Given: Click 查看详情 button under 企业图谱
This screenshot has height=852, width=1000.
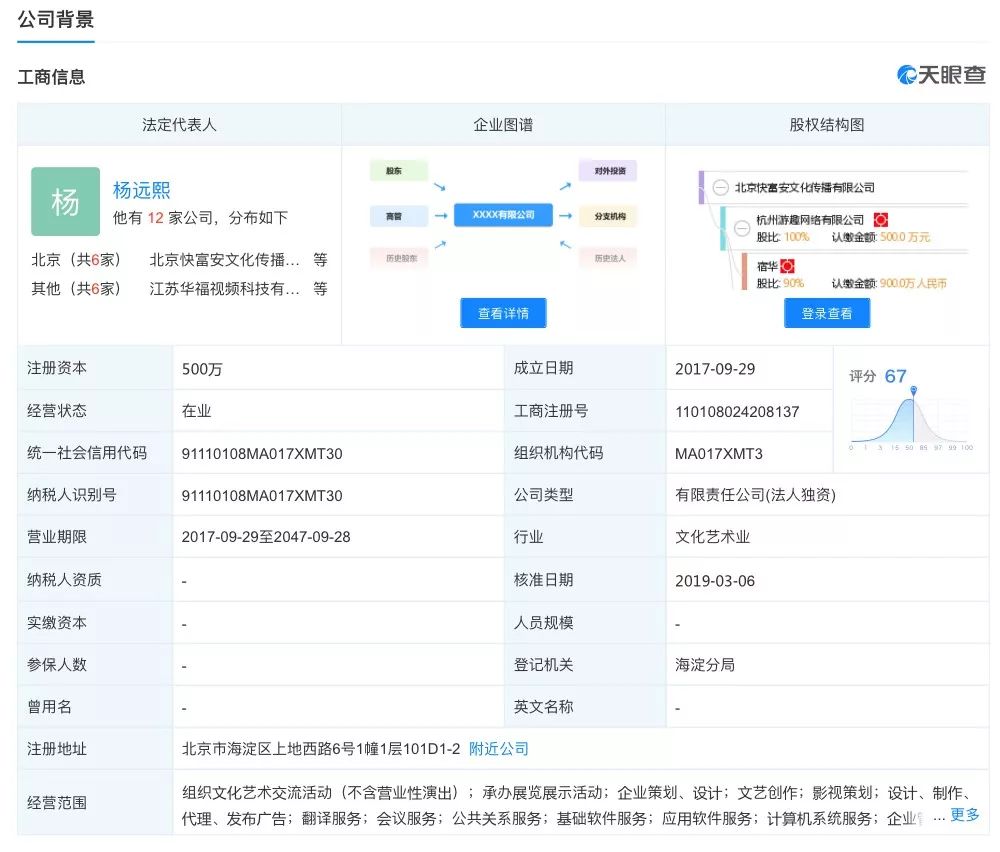Looking at the screenshot, I should pos(503,313).
